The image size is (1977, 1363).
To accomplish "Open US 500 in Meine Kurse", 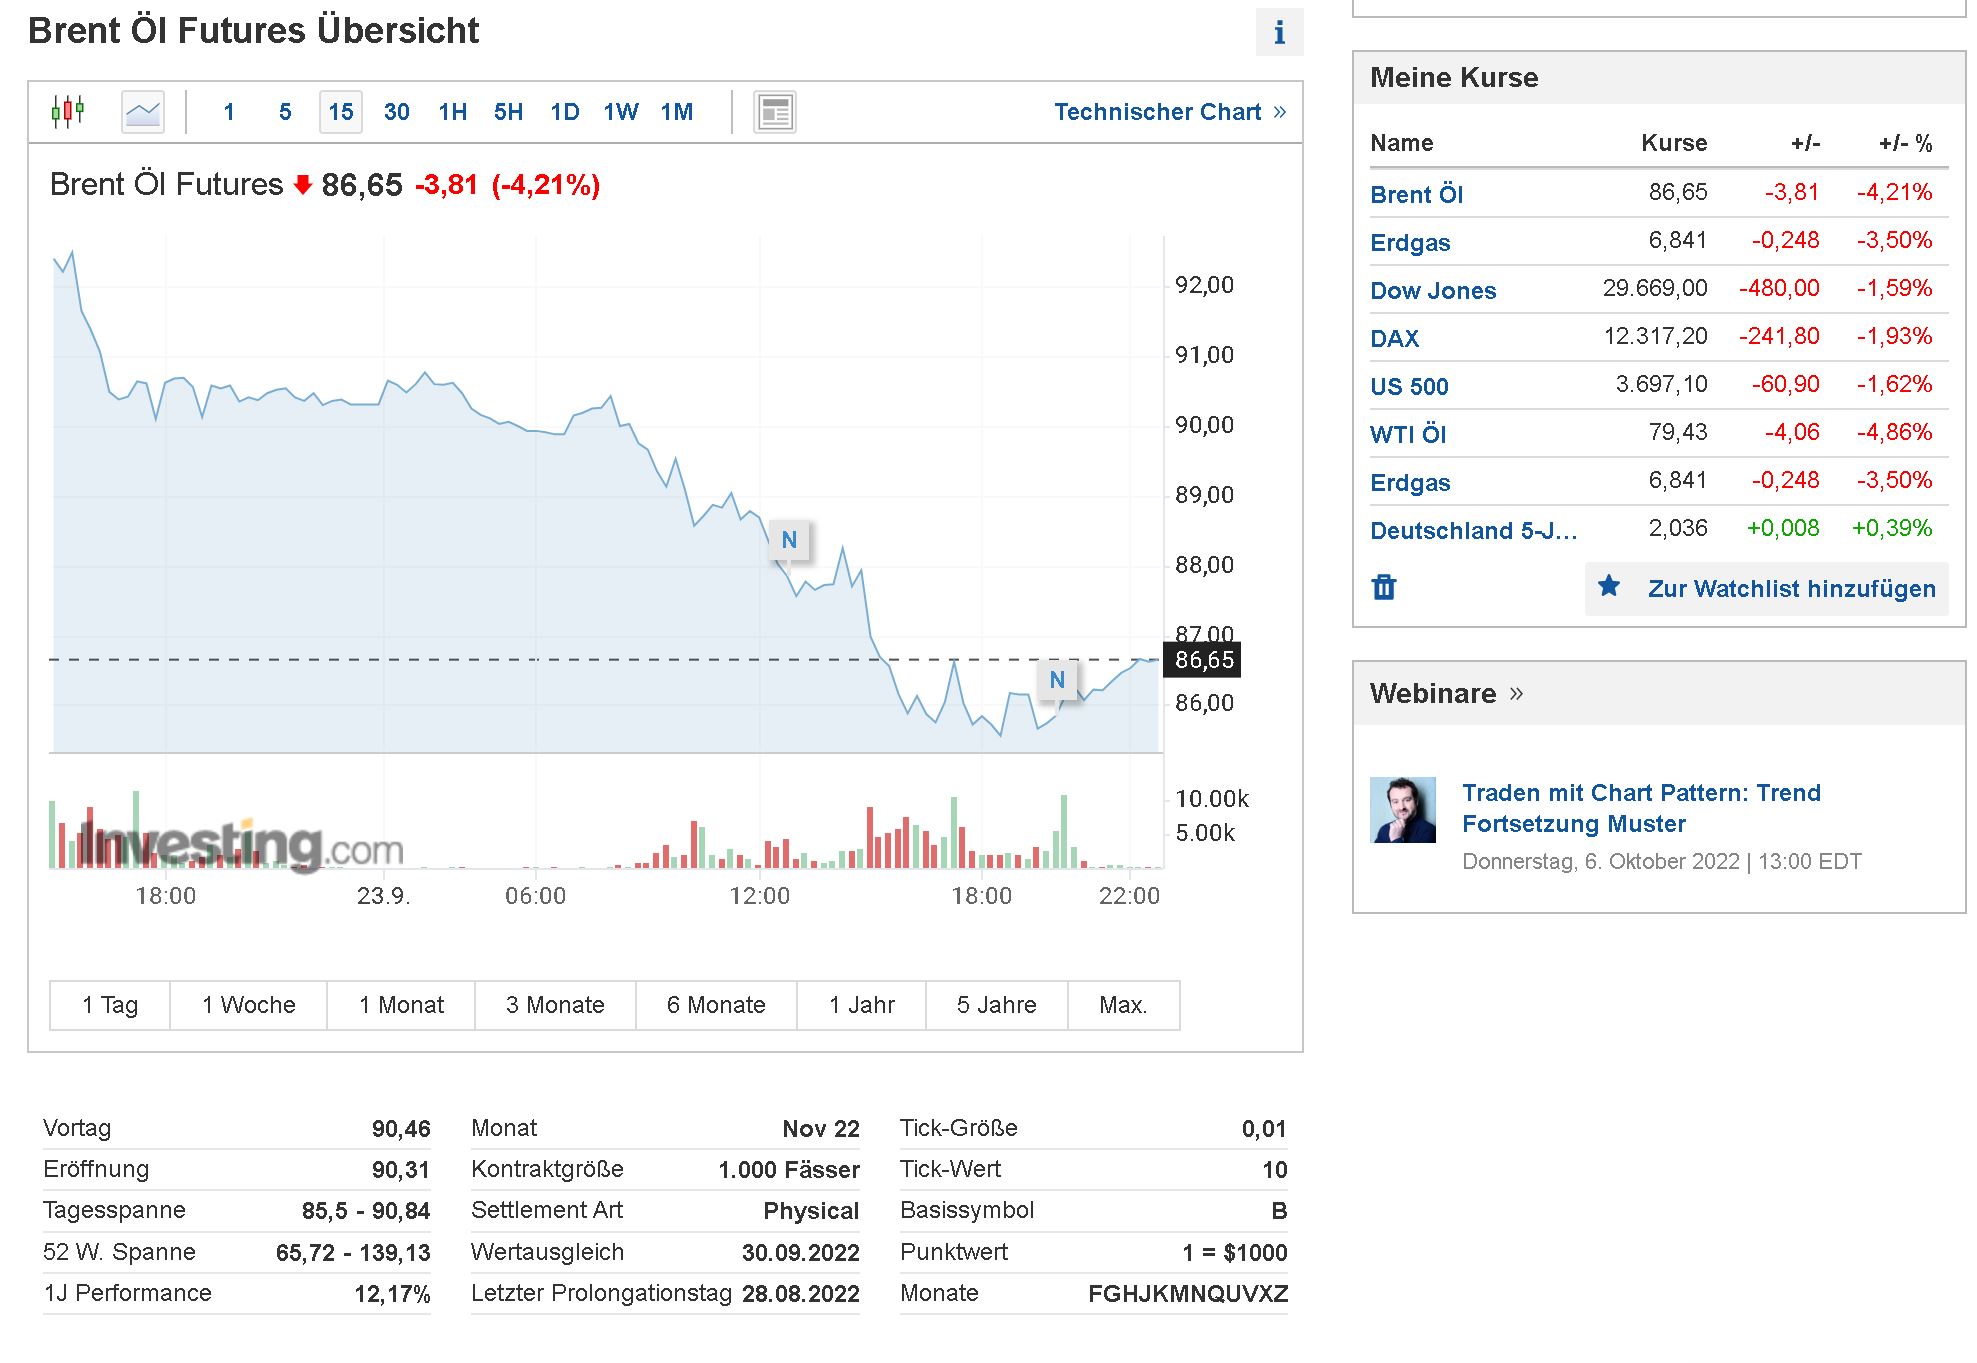I will 1409,386.
